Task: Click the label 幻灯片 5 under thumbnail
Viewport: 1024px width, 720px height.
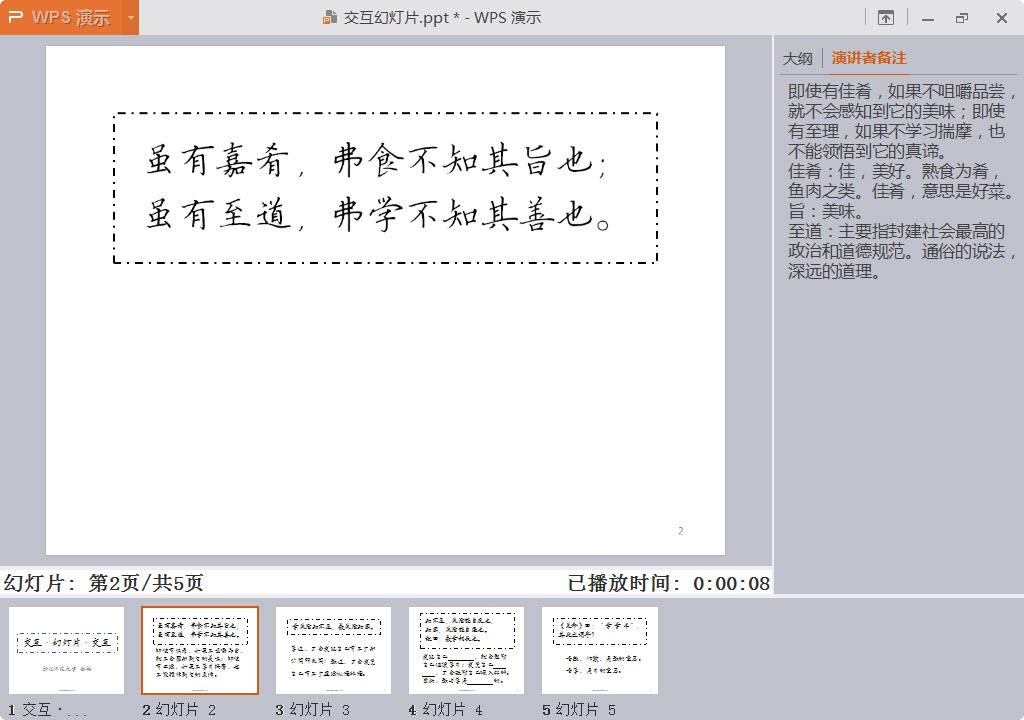Action: tap(586, 710)
